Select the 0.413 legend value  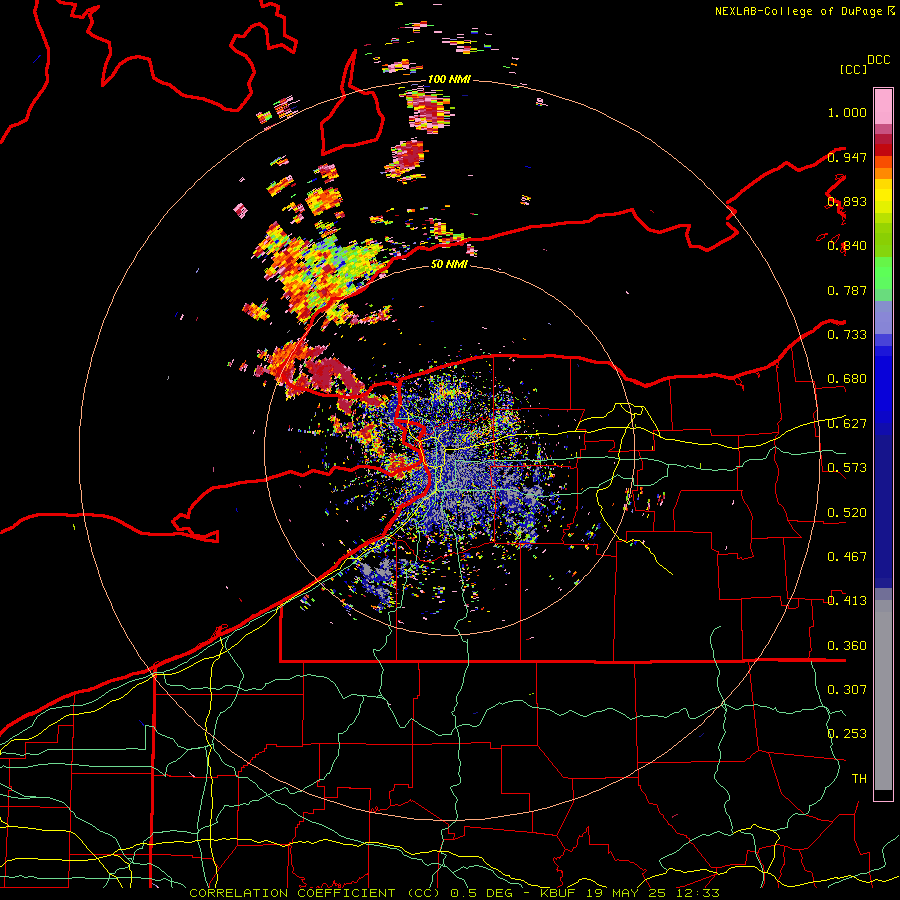pos(847,601)
